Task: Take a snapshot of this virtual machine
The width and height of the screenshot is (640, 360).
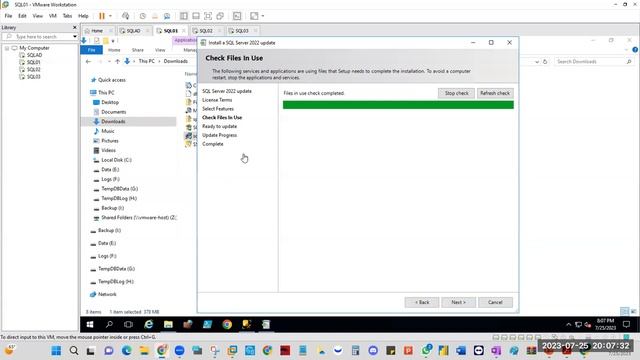Action: point(142,16)
